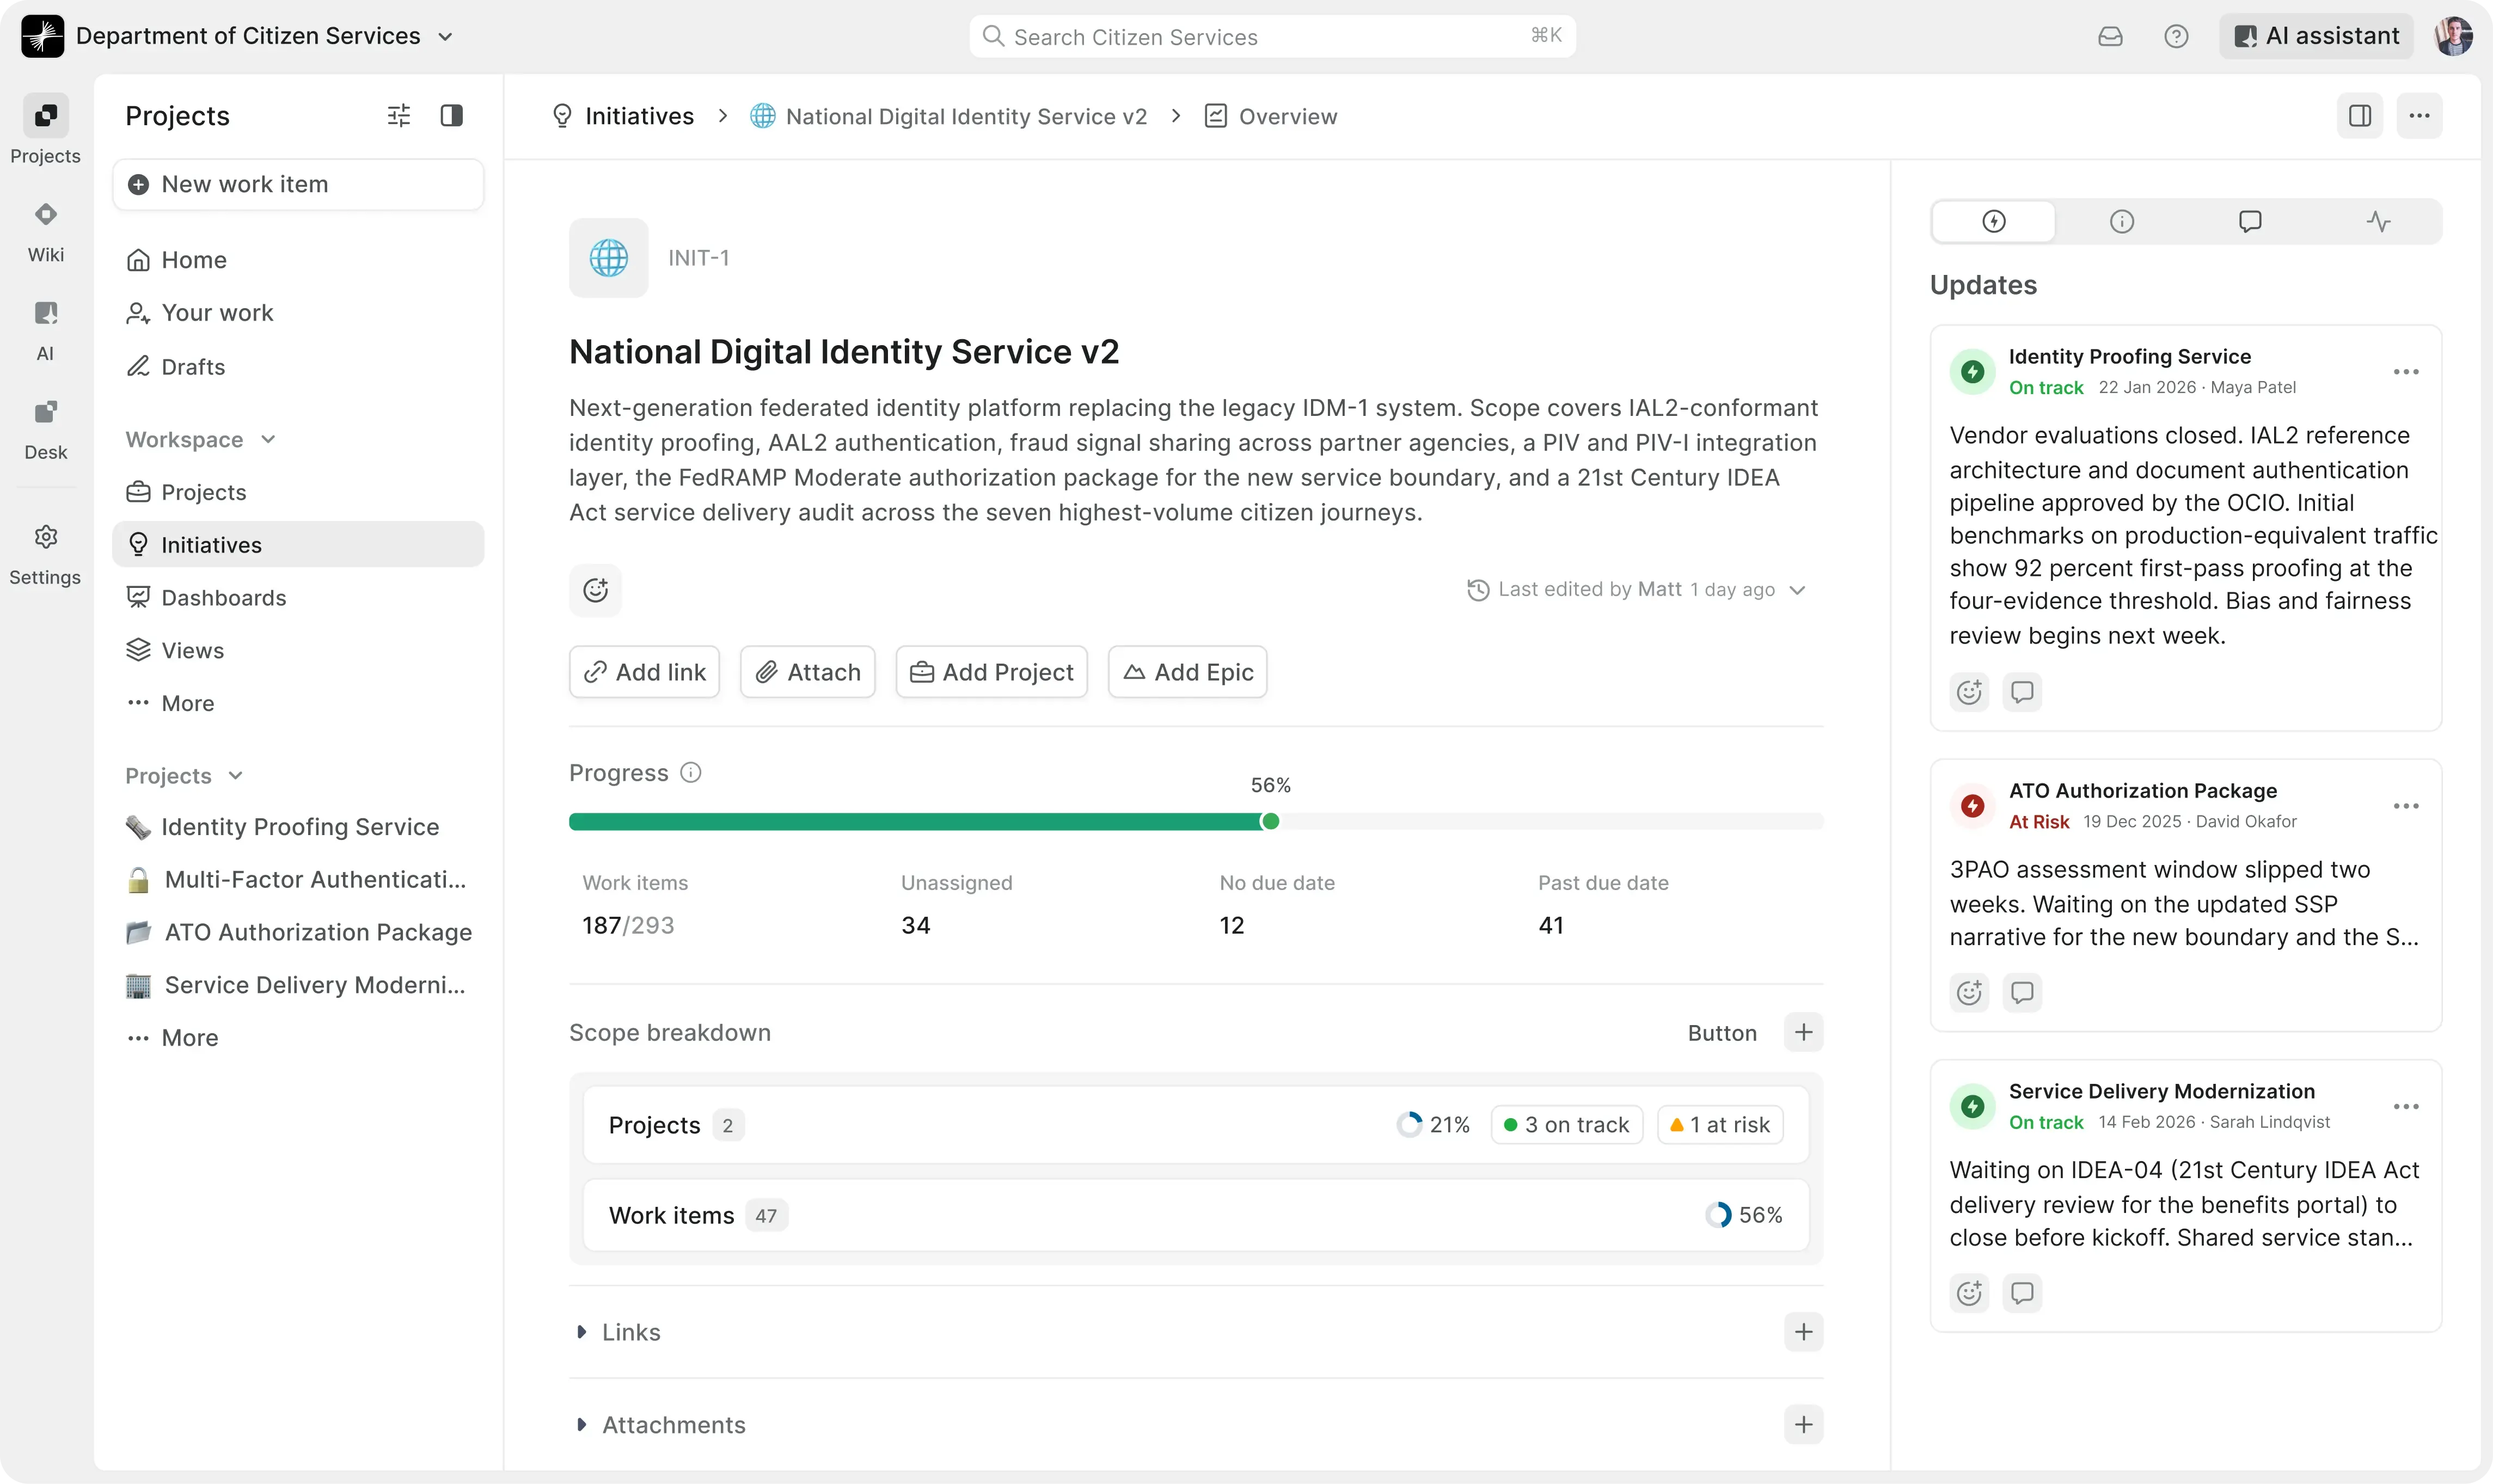Image resolution: width=2493 pixels, height=1484 pixels.
Task: Select Initiatives in sidebar
Action: tap(298, 545)
